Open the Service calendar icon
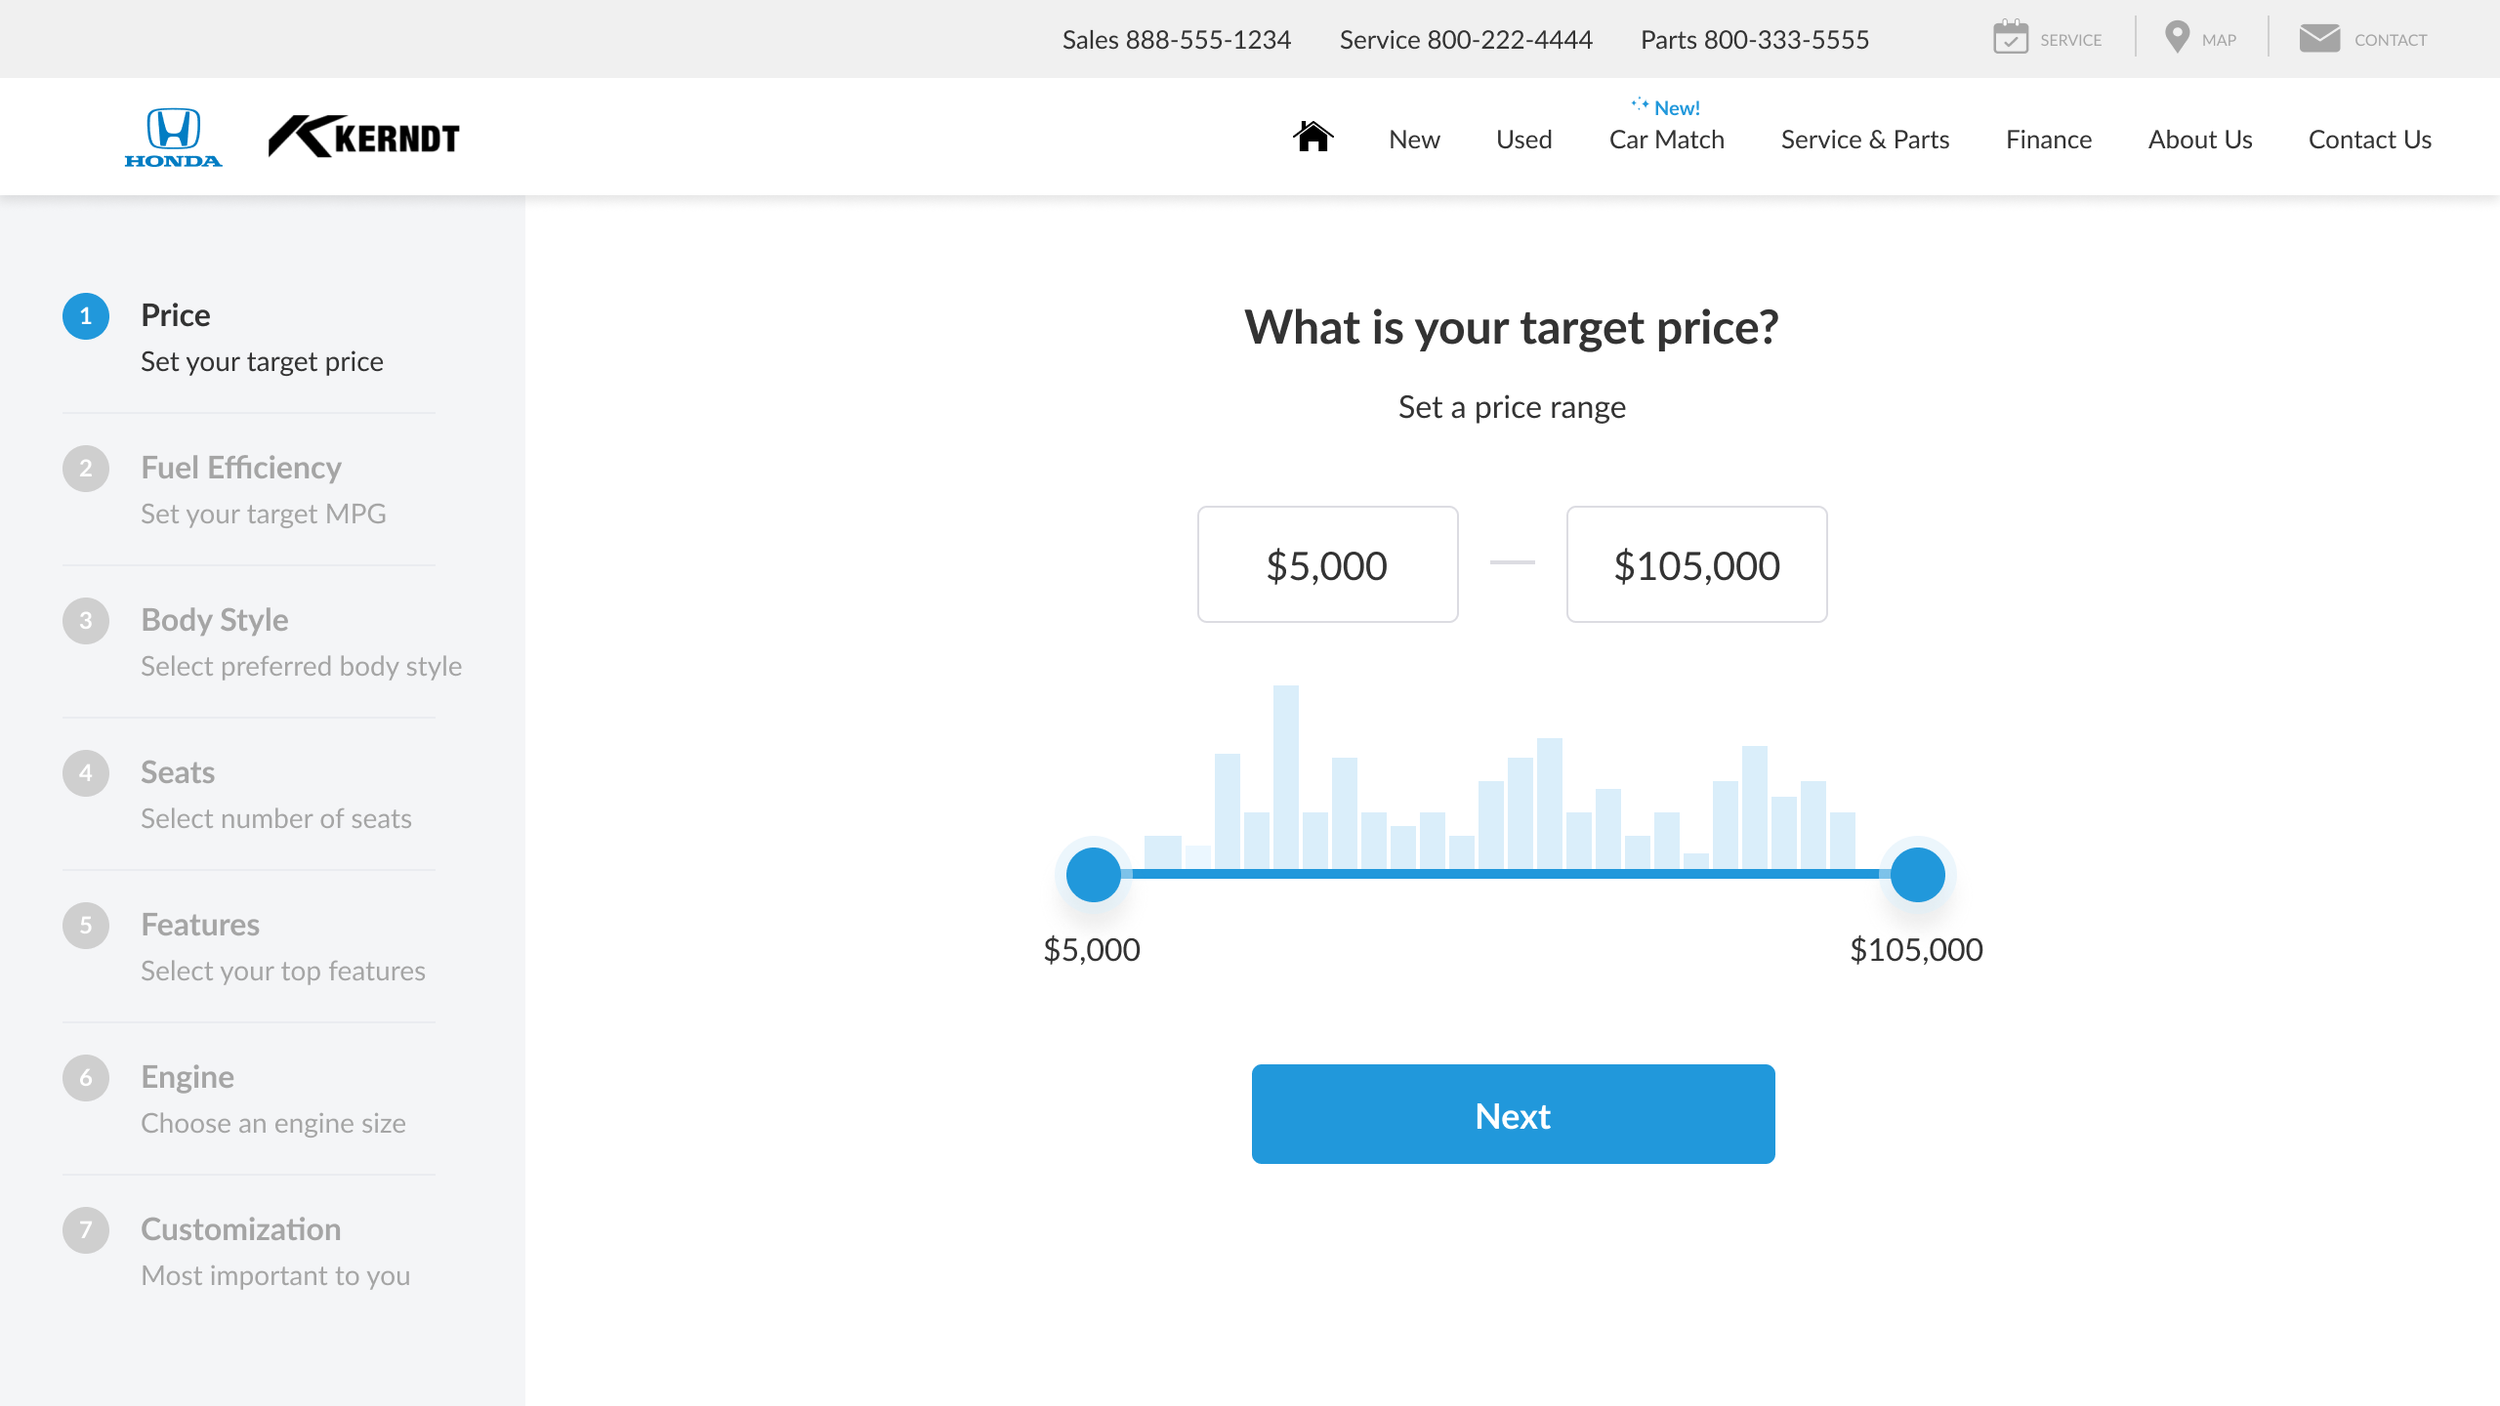 point(2010,37)
